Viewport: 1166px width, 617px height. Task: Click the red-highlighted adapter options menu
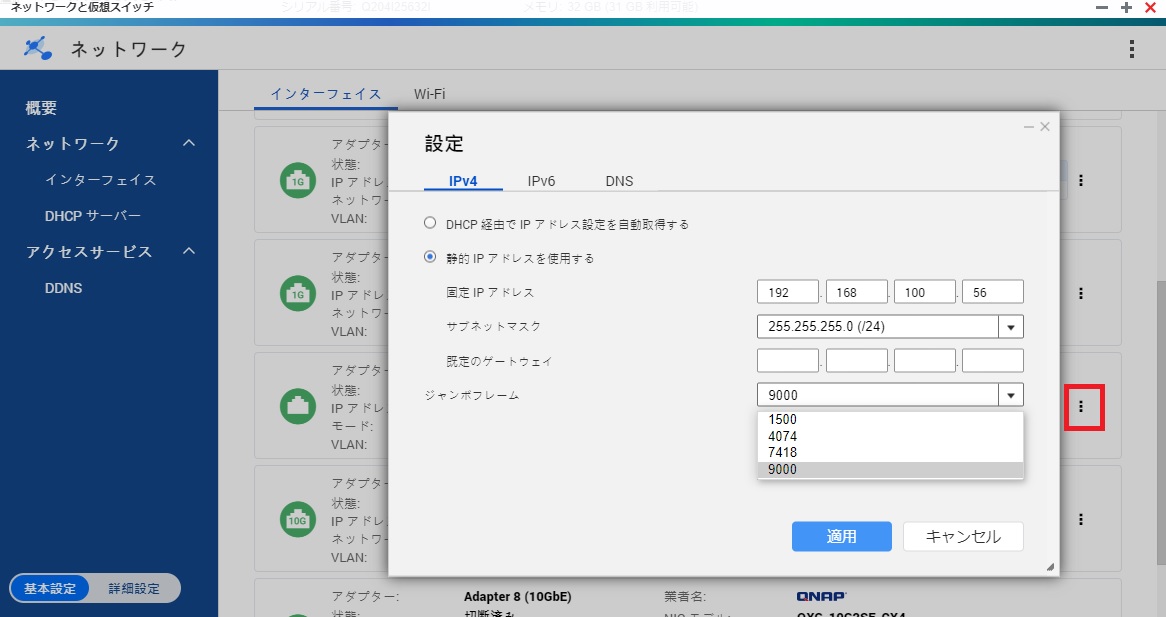[1082, 407]
